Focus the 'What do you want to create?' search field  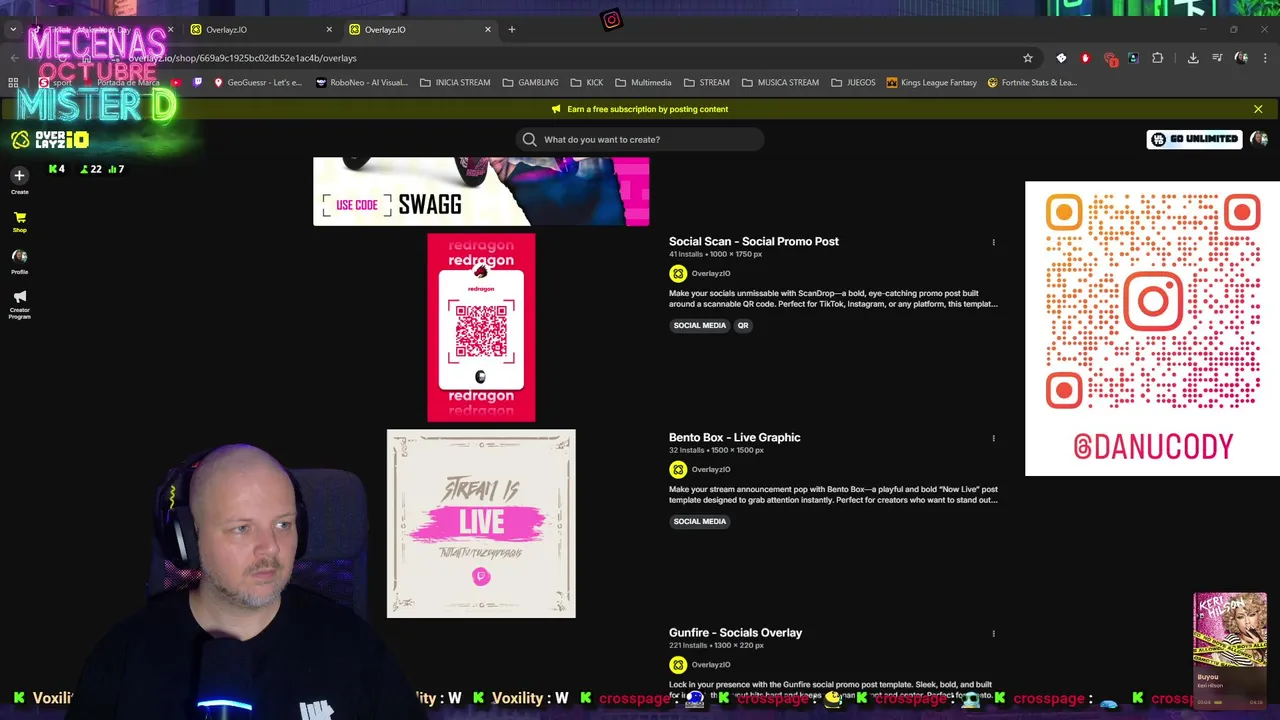640,139
